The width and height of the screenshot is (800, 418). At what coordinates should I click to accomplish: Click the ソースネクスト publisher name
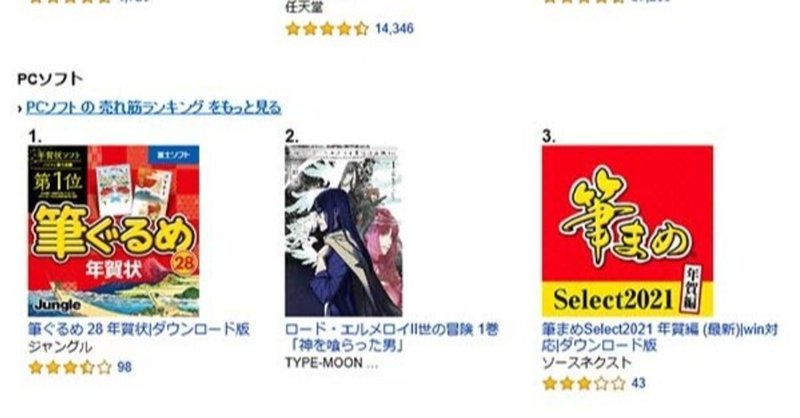(587, 363)
